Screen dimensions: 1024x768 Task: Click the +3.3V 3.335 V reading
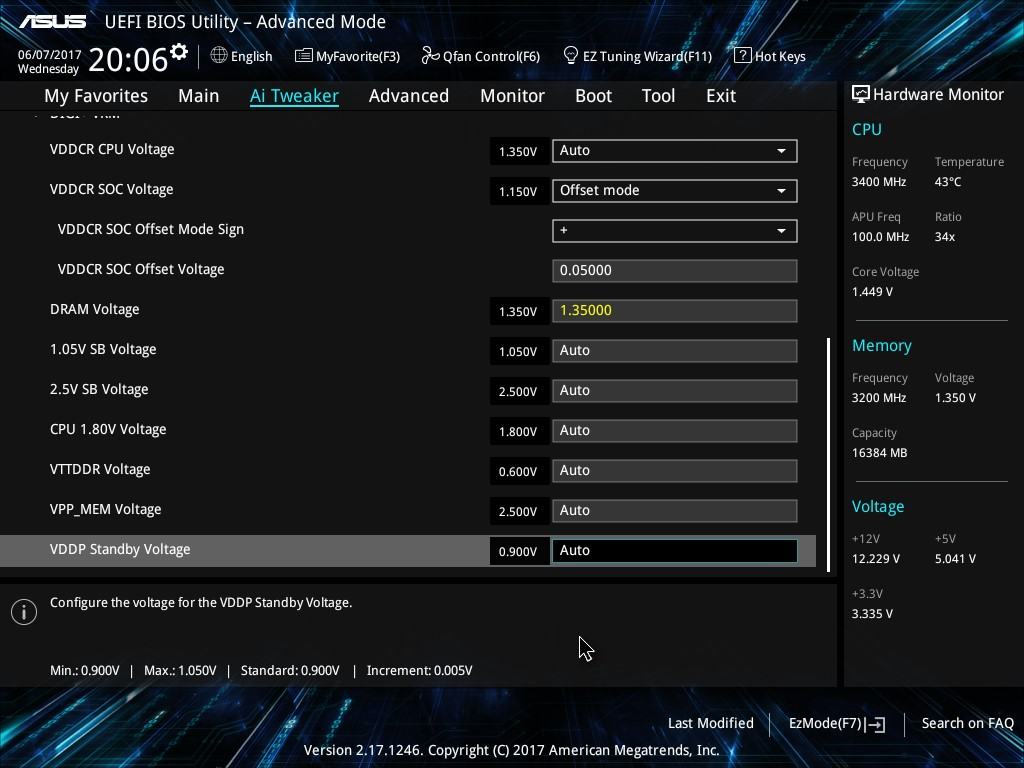(x=872, y=614)
